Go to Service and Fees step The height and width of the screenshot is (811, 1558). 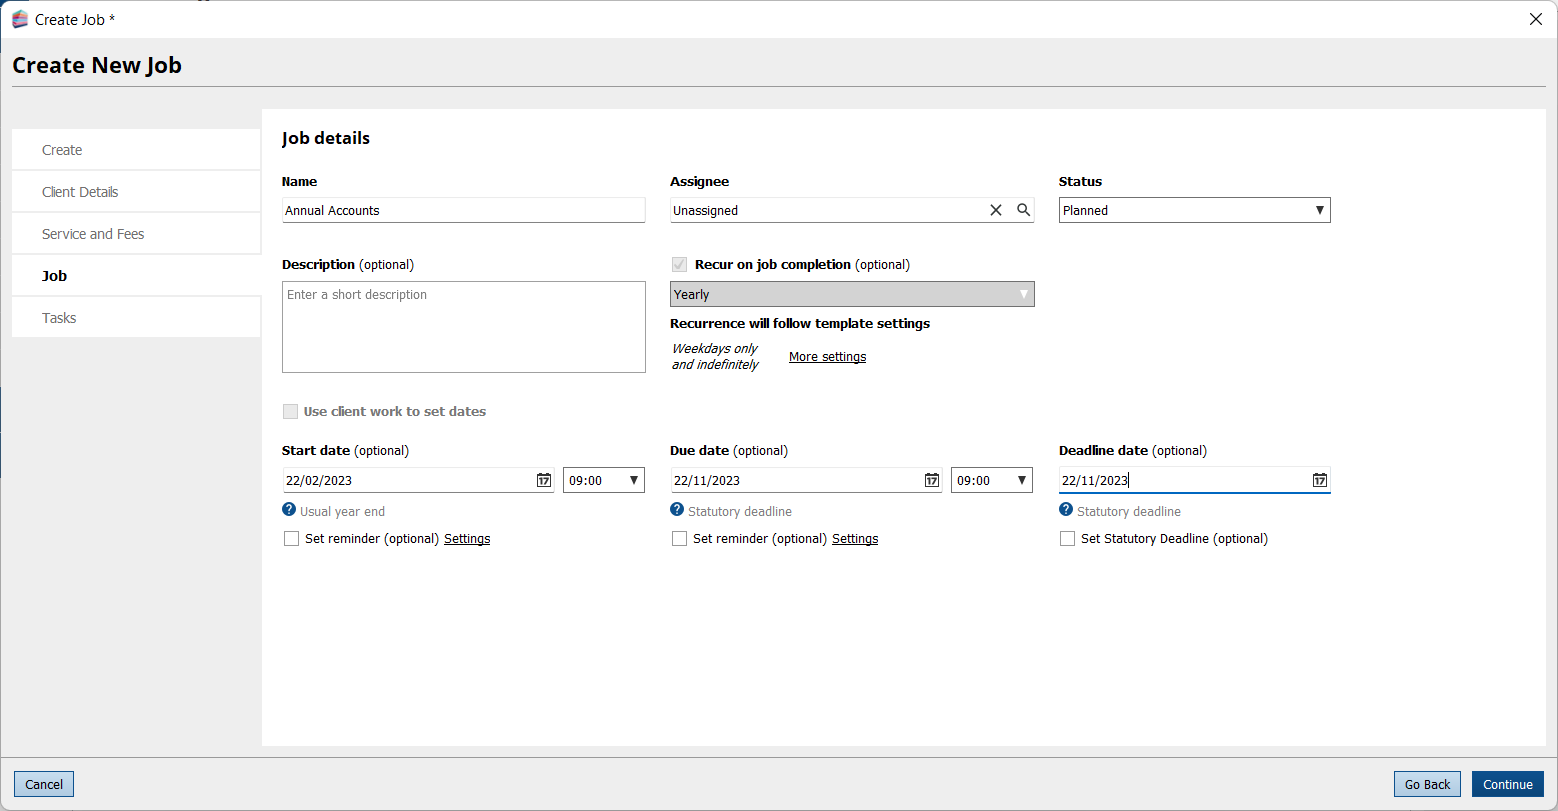click(x=93, y=234)
